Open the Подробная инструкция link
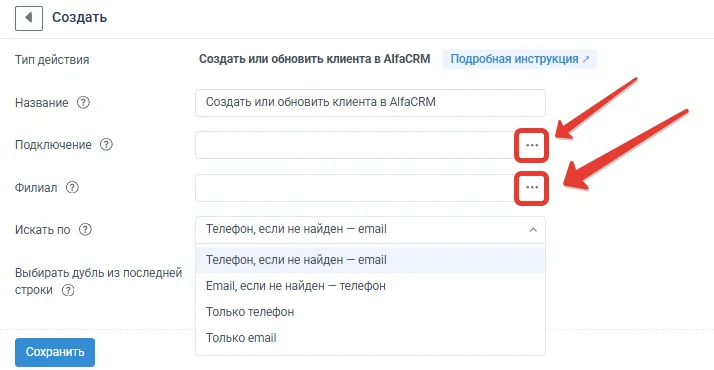 coord(520,59)
